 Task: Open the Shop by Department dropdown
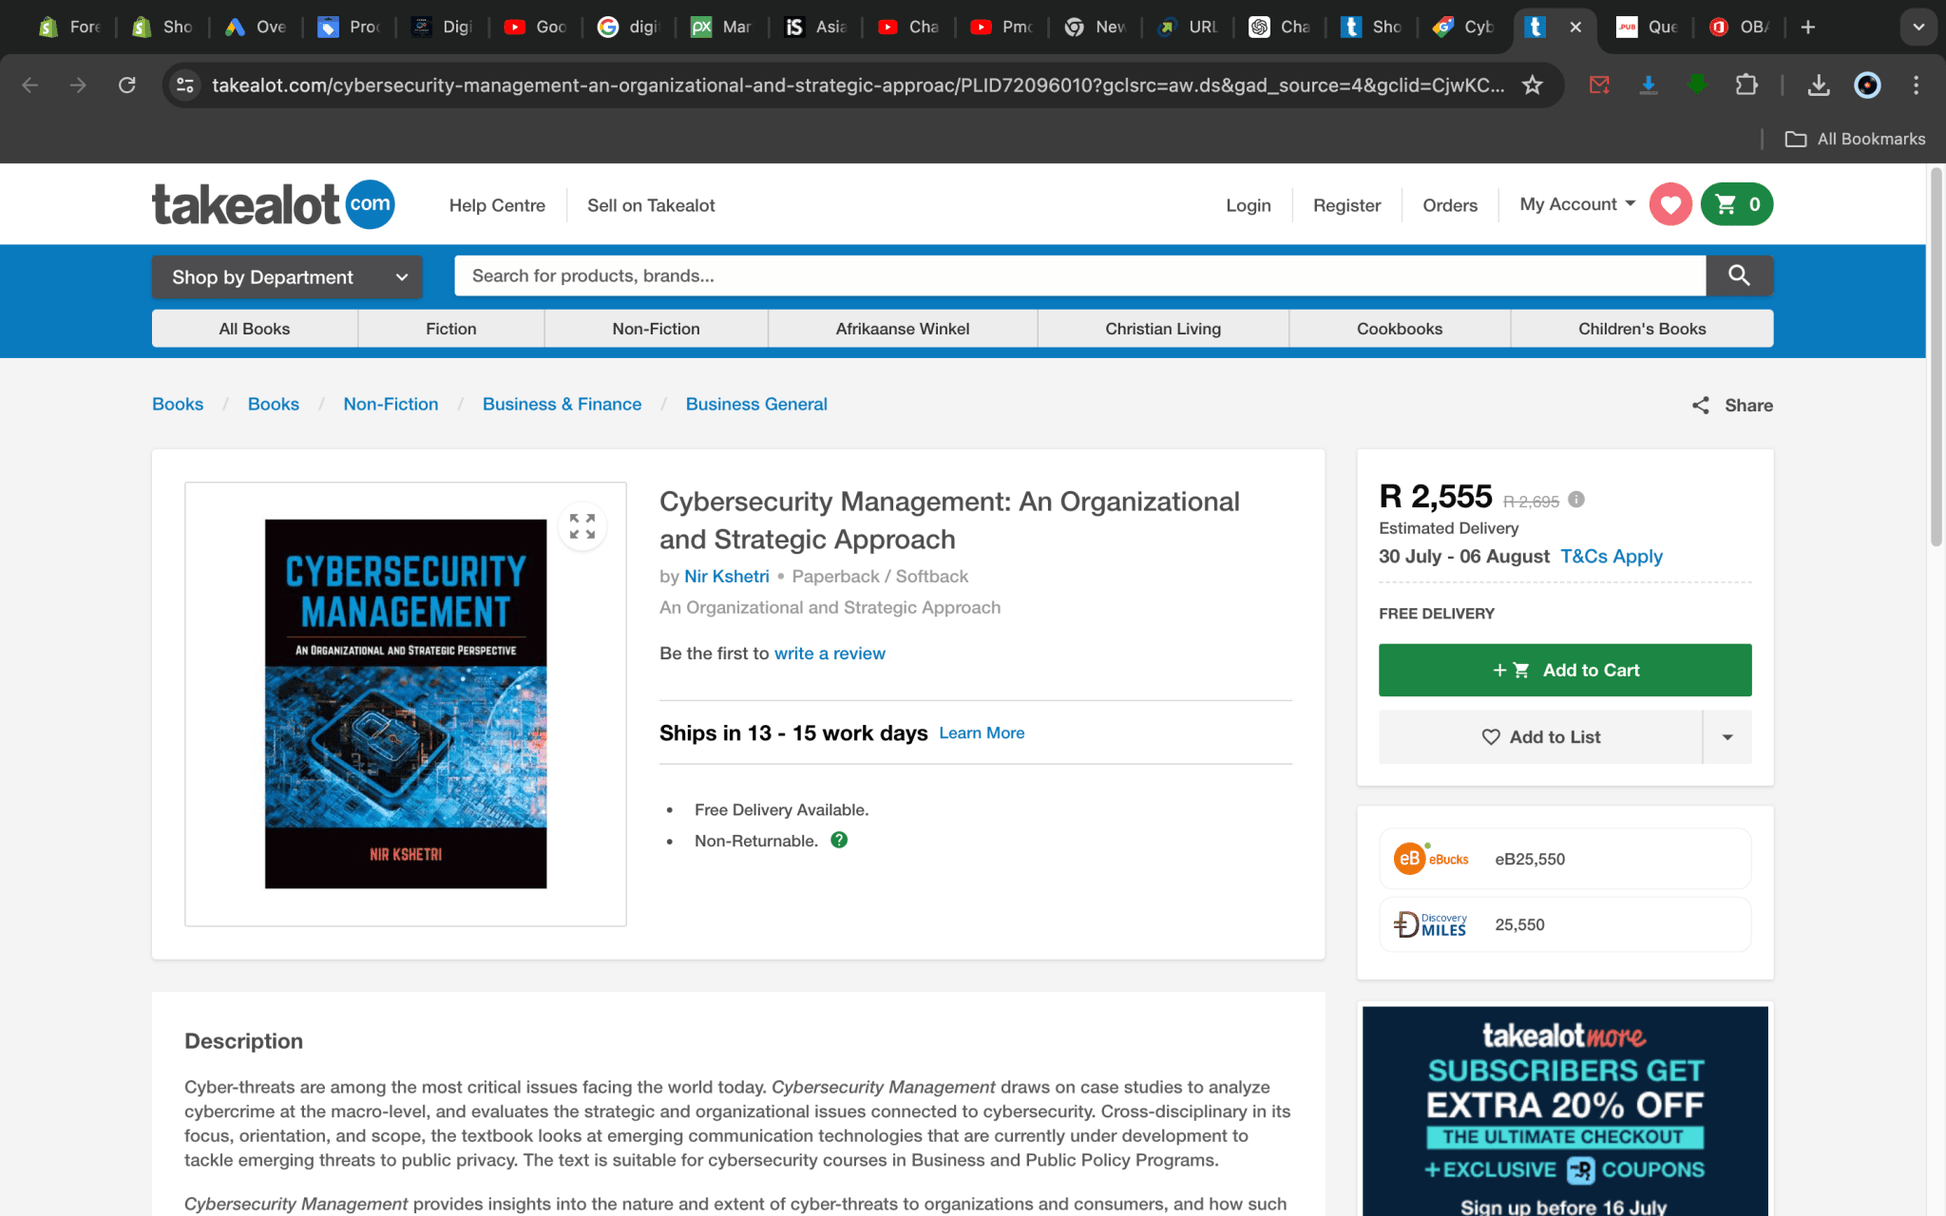[287, 277]
